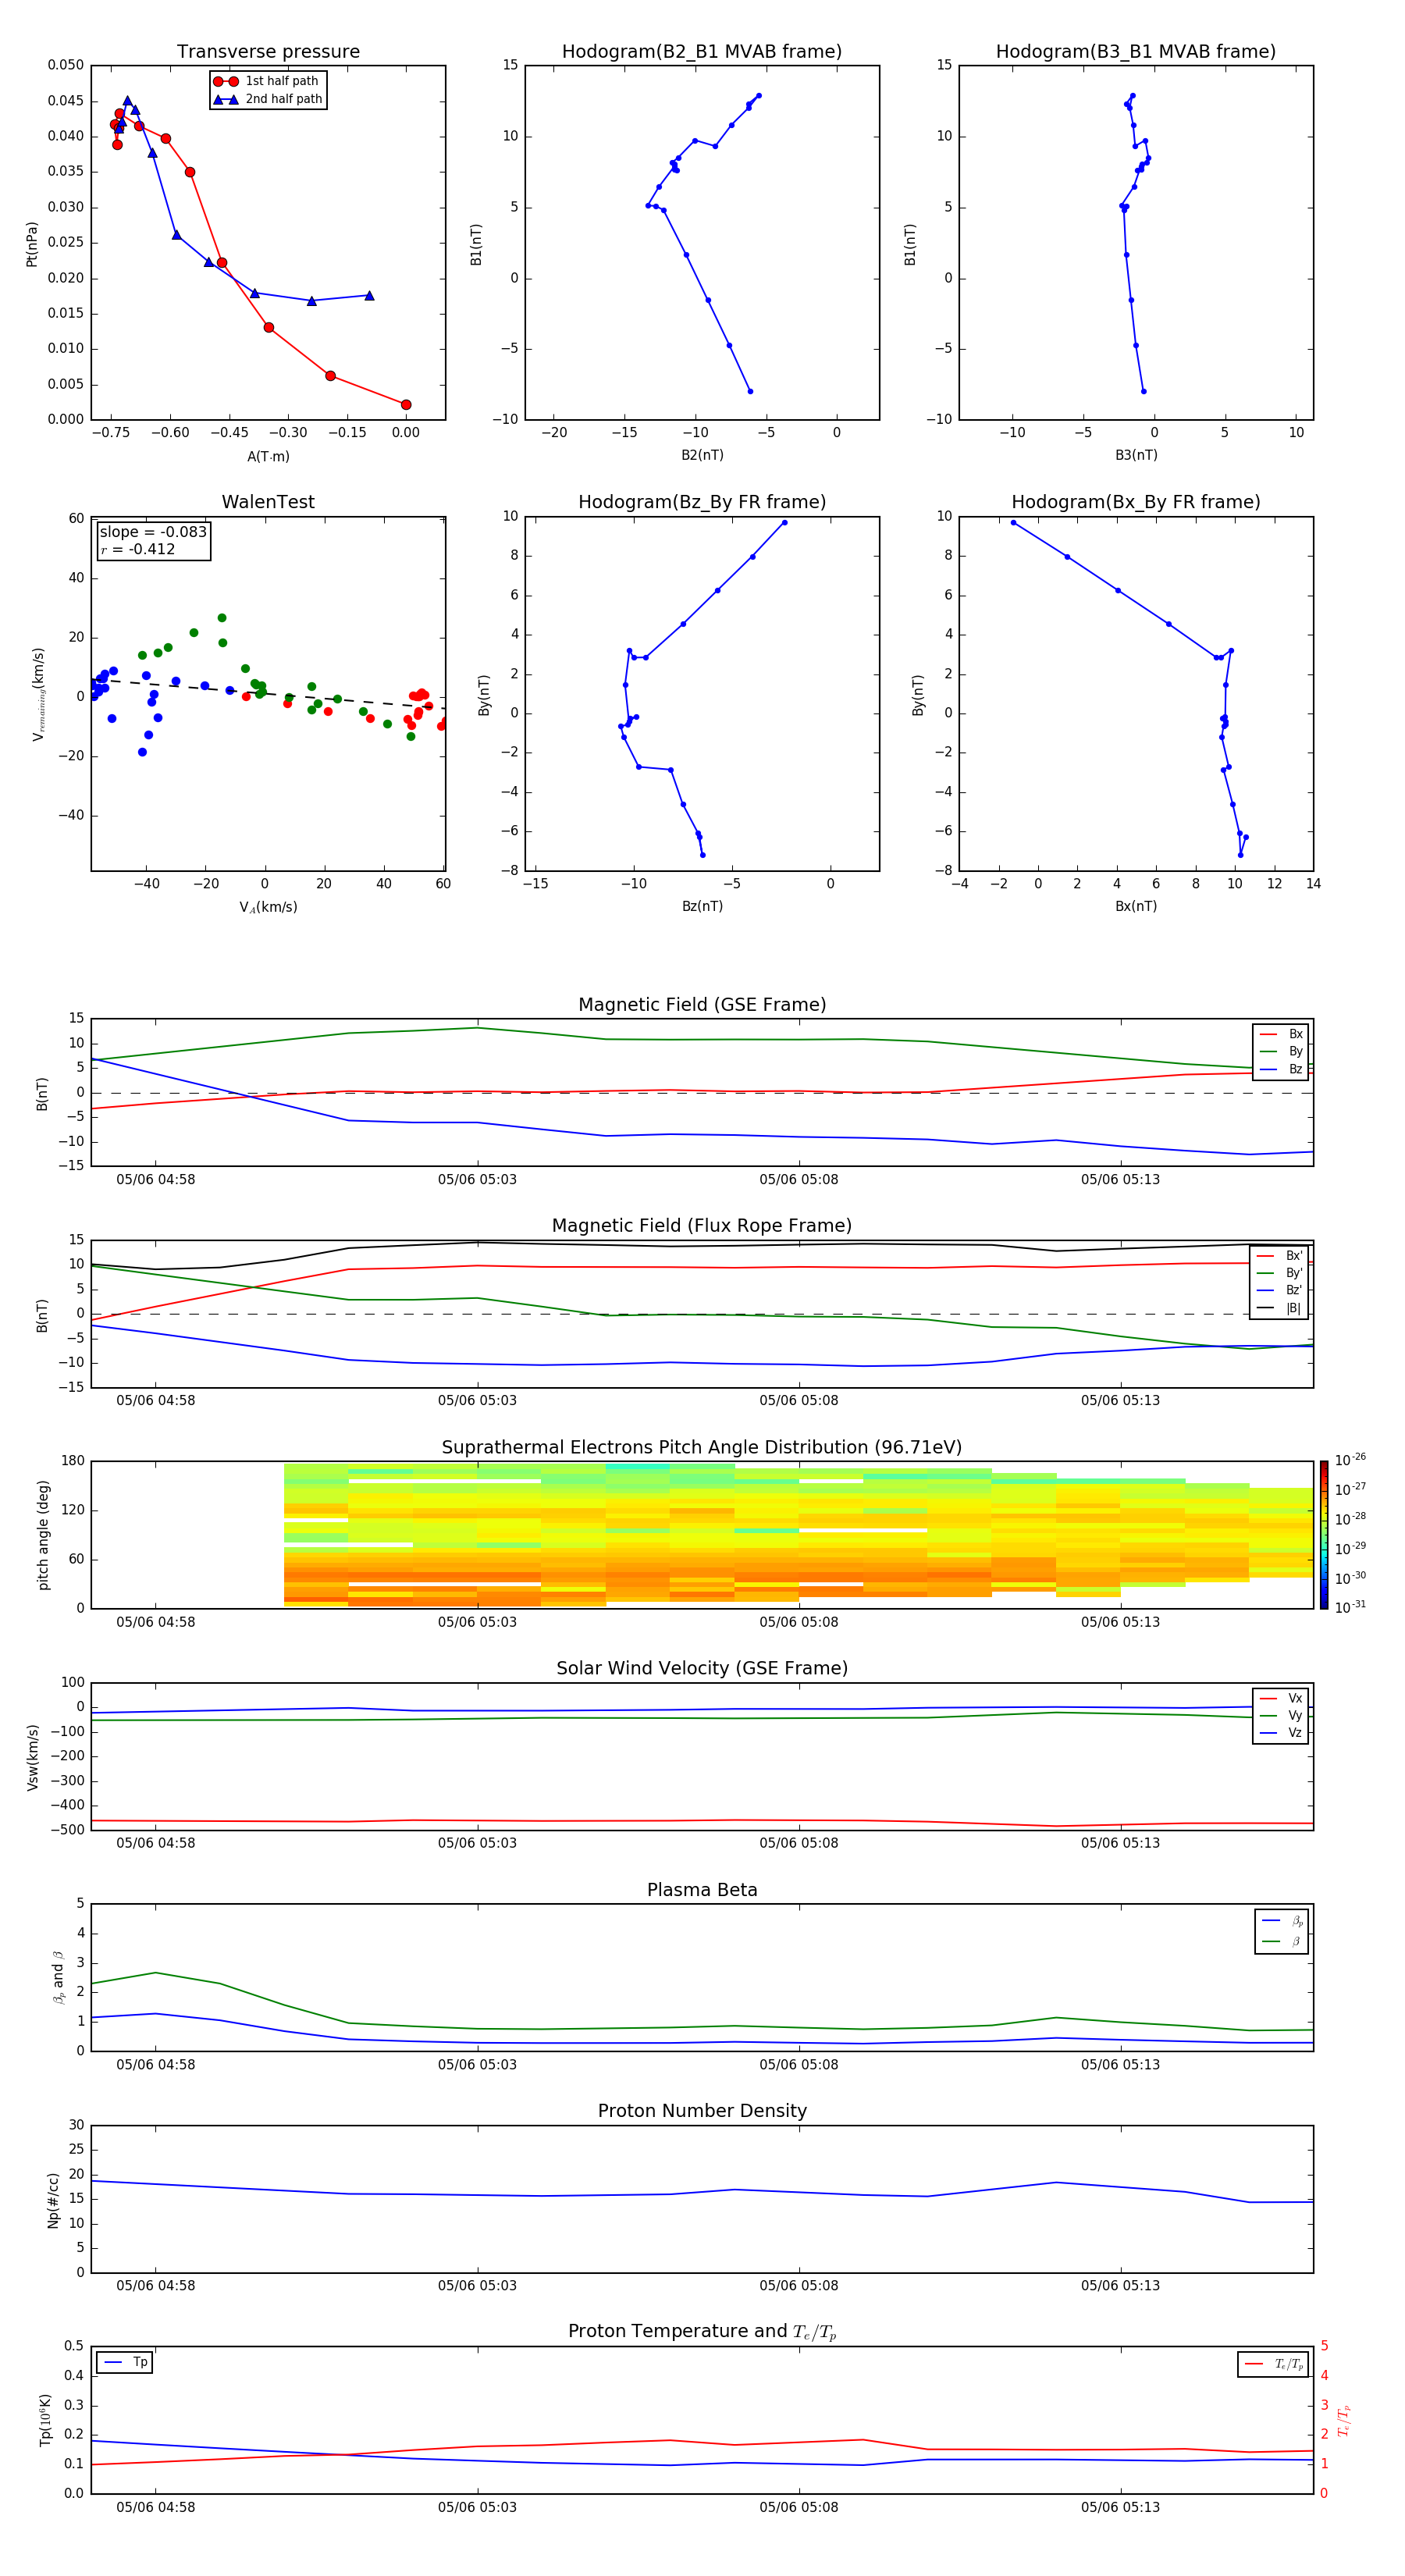
Task: Click the 'Proton Number Density' title
Action: pos(702,2112)
